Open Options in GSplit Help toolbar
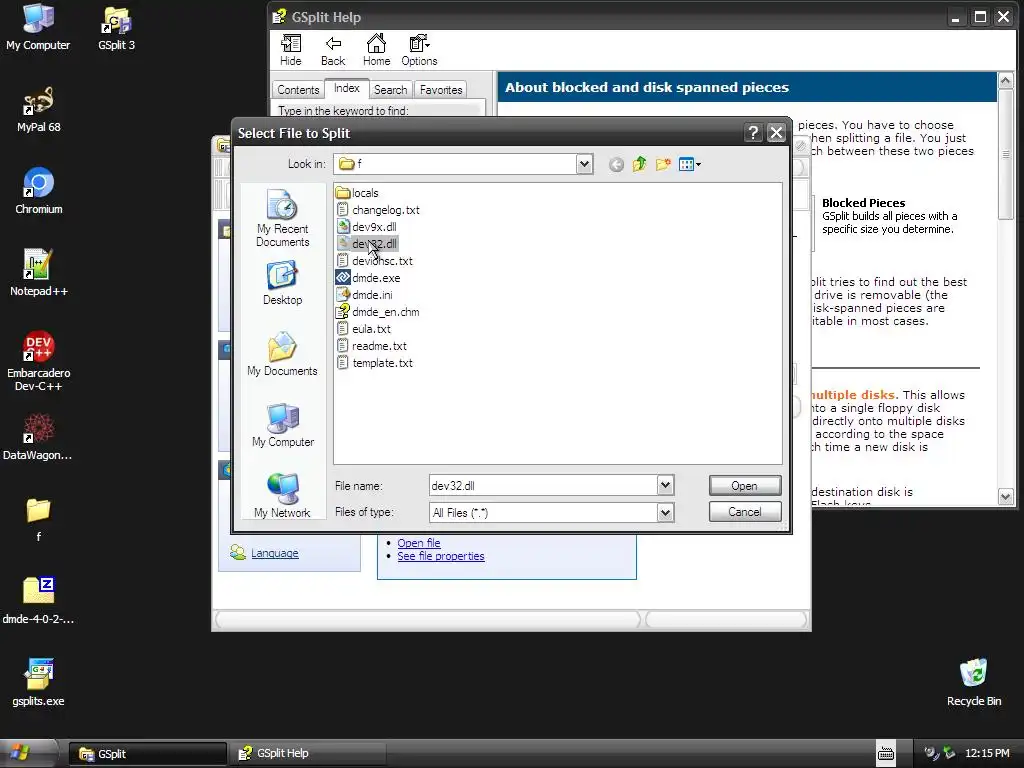The width and height of the screenshot is (1024, 768). click(x=419, y=50)
